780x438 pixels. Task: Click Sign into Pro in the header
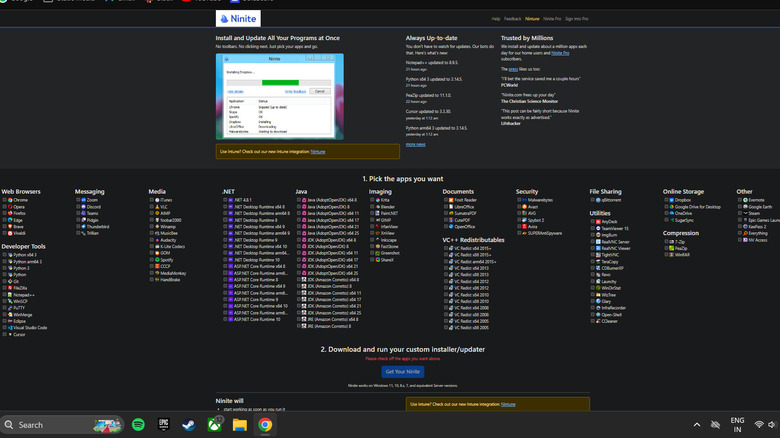[x=577, y=19]
